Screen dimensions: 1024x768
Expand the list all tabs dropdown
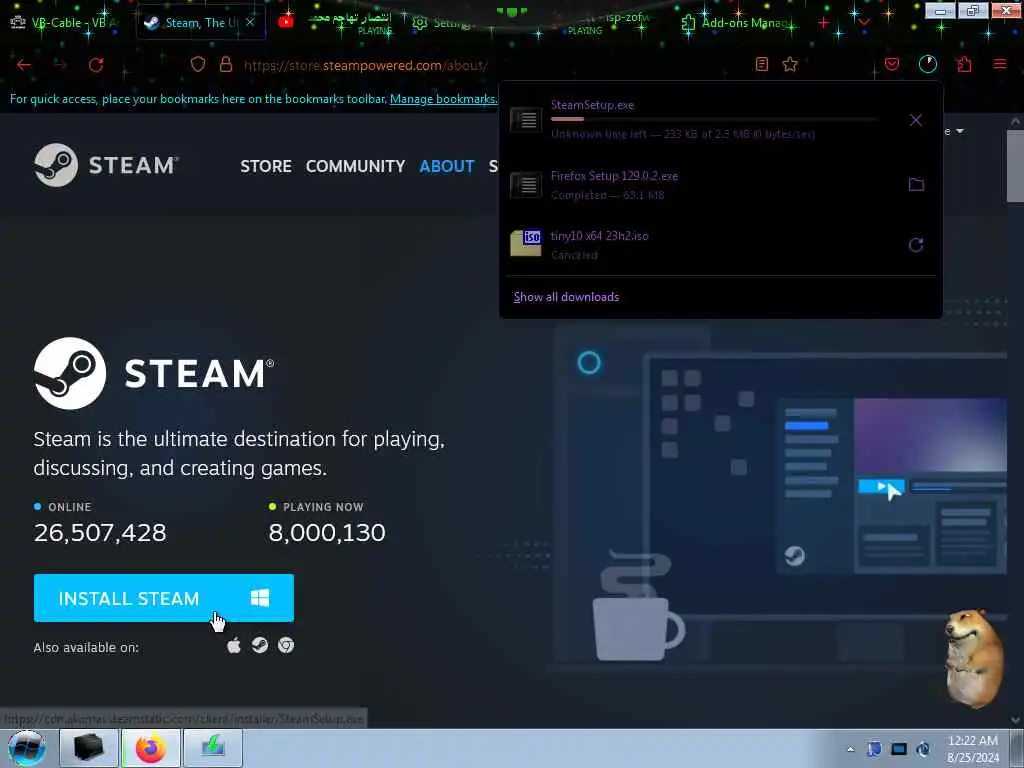[x=864, y=23]
